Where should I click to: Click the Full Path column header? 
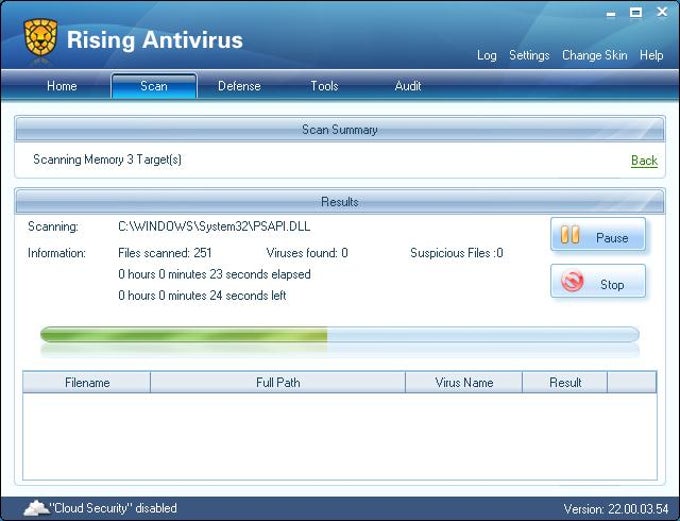(278, 382)
